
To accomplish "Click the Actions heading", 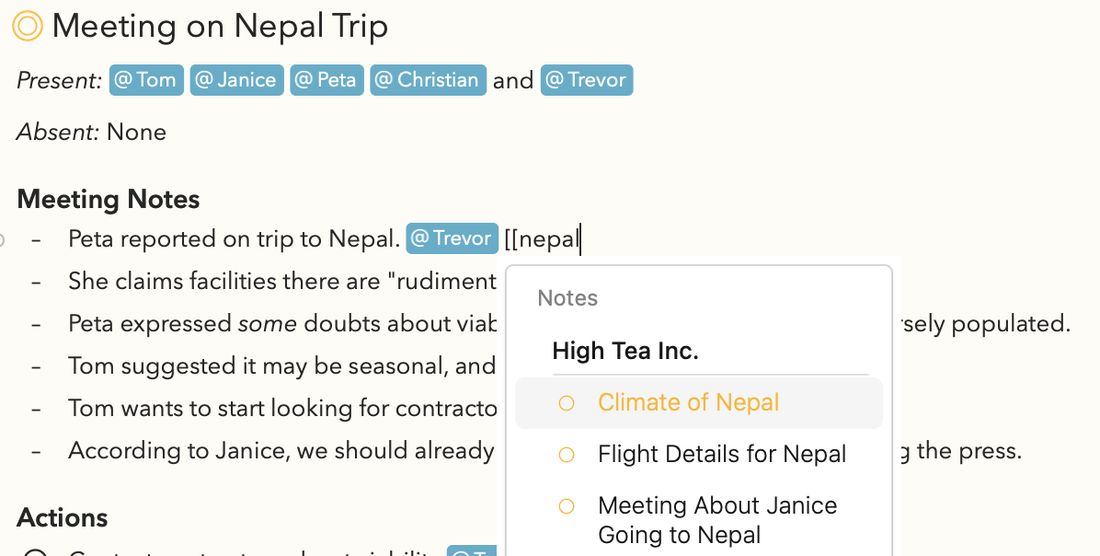I will [x=62, y=517].
